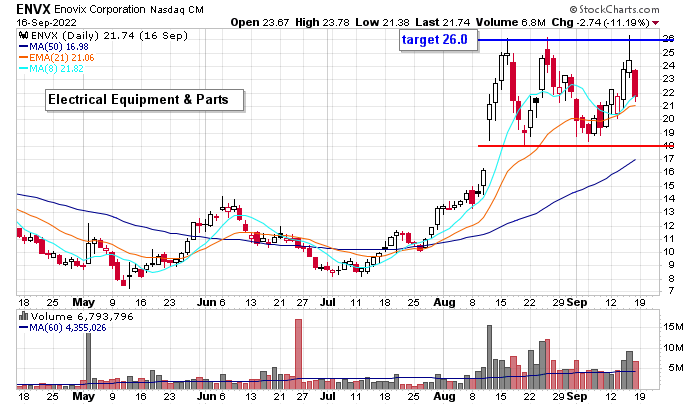Click the tallest red volume bar in late June
Image resolution: width=700 pixels, height=405 pixels.
[x=298, y=354]
